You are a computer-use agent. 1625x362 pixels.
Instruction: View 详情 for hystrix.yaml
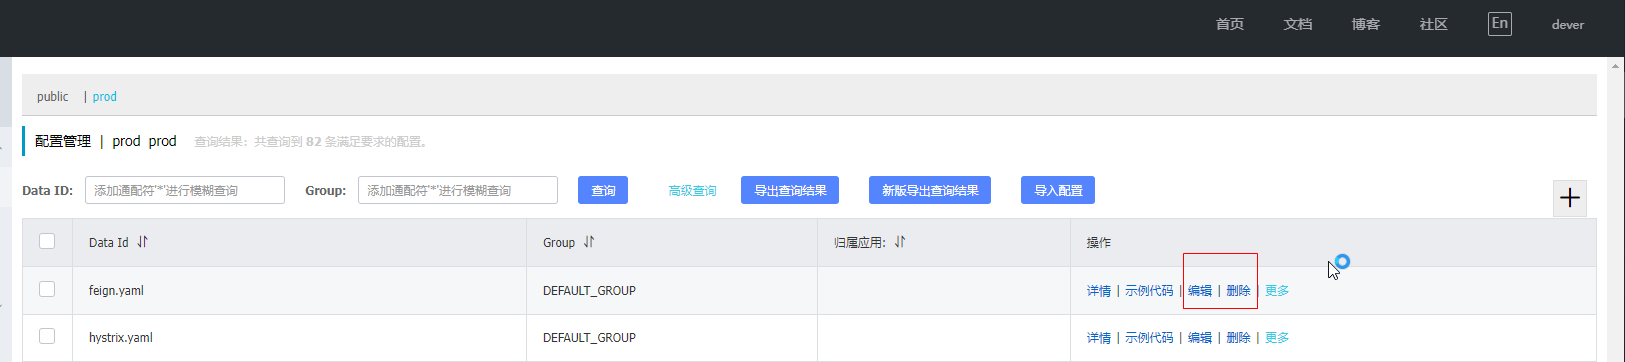point(1099,338)
